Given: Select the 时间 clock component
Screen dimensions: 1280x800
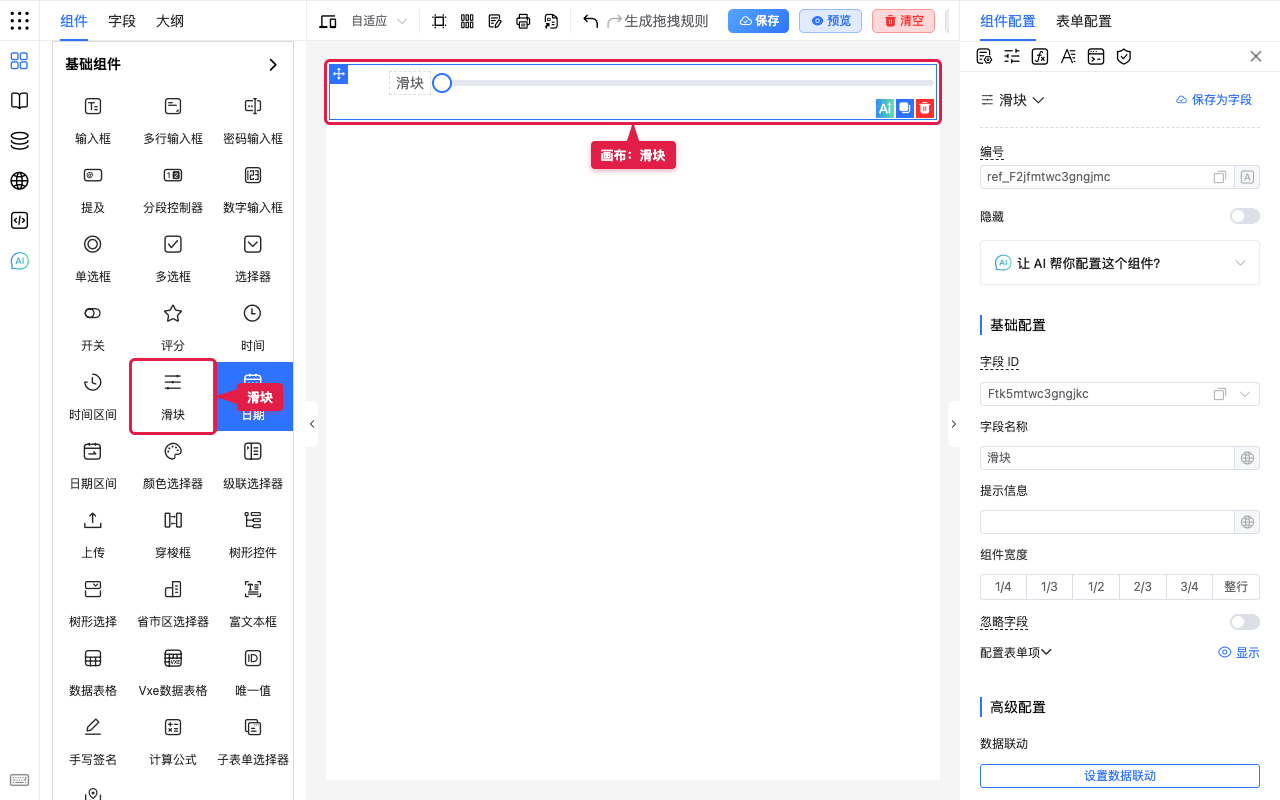Looking at the screenshot, I should [x=253, y=328].
